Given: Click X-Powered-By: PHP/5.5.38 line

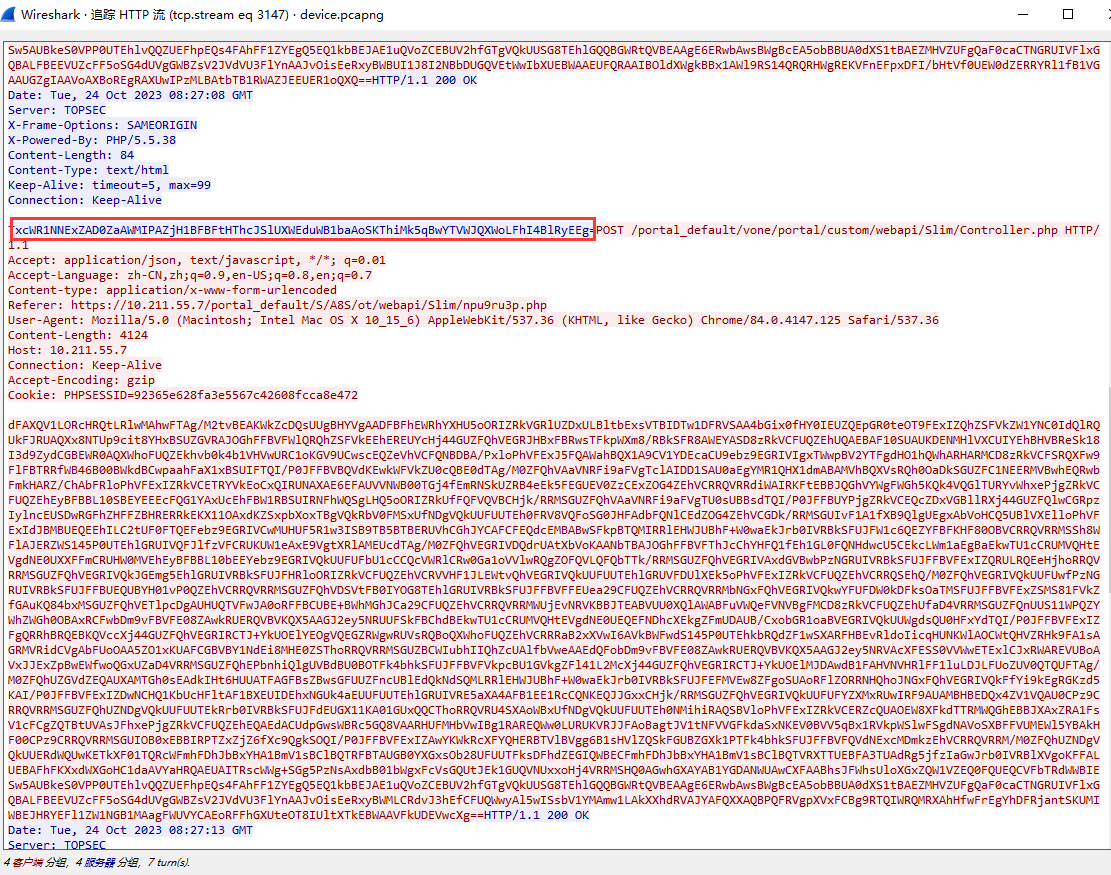Looking at the screenshot, I should [x=92, y=140].
